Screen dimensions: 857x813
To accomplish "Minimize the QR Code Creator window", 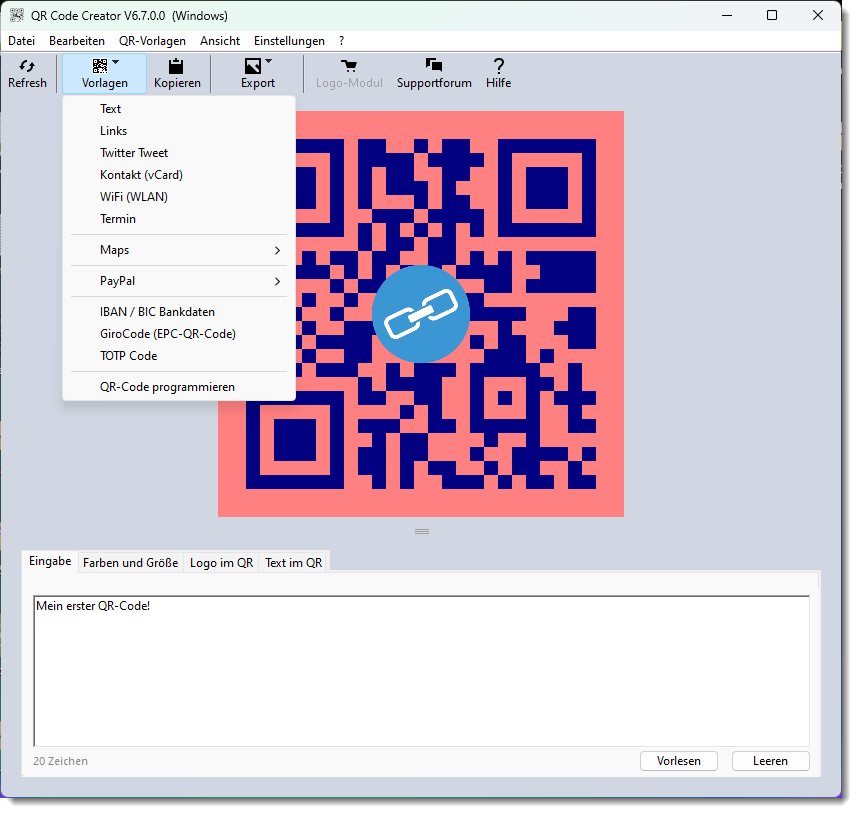I will pos(727,15).
